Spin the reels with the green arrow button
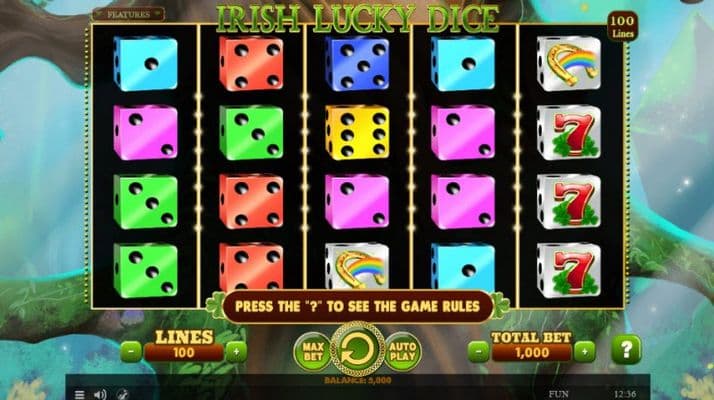The width and height of the screenshot is (714, 400). click(x=357, y=350)
